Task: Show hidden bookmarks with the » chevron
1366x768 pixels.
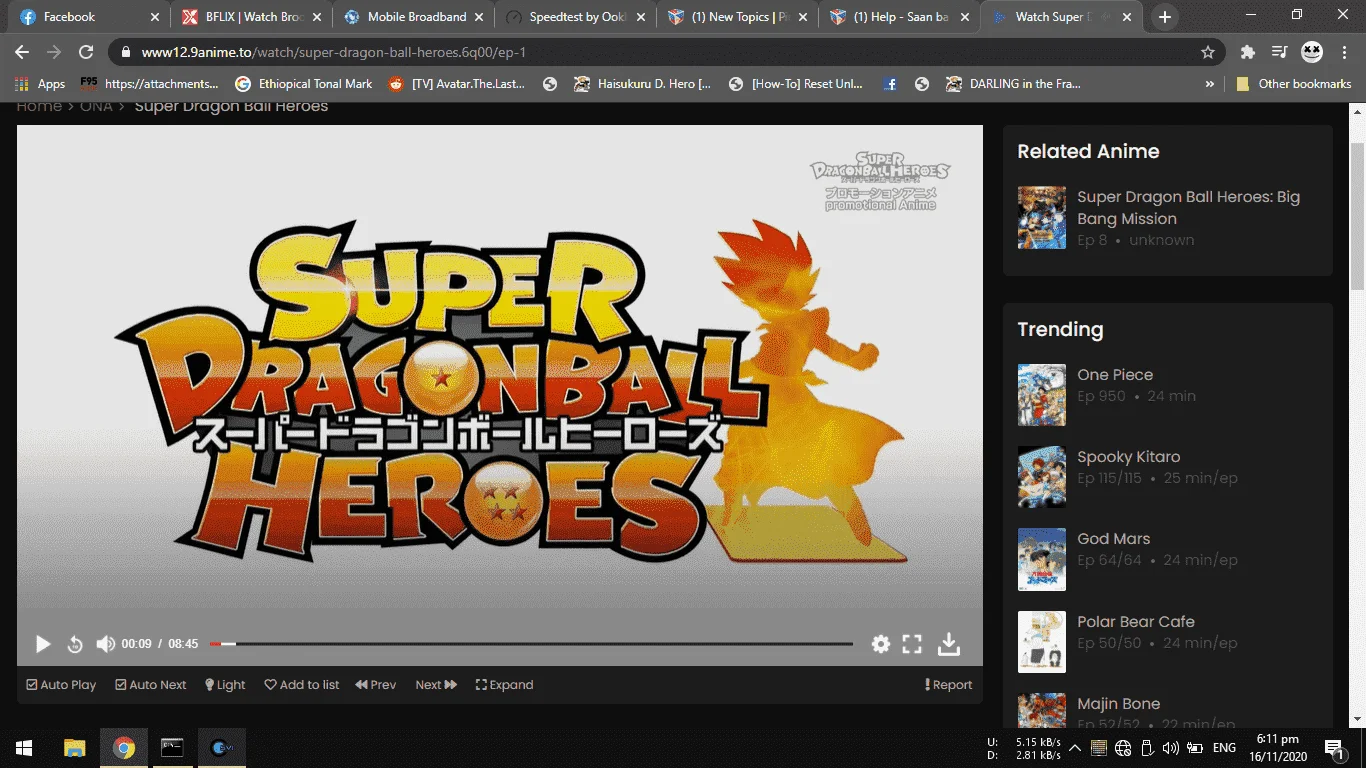Action: pos(1210,84)
